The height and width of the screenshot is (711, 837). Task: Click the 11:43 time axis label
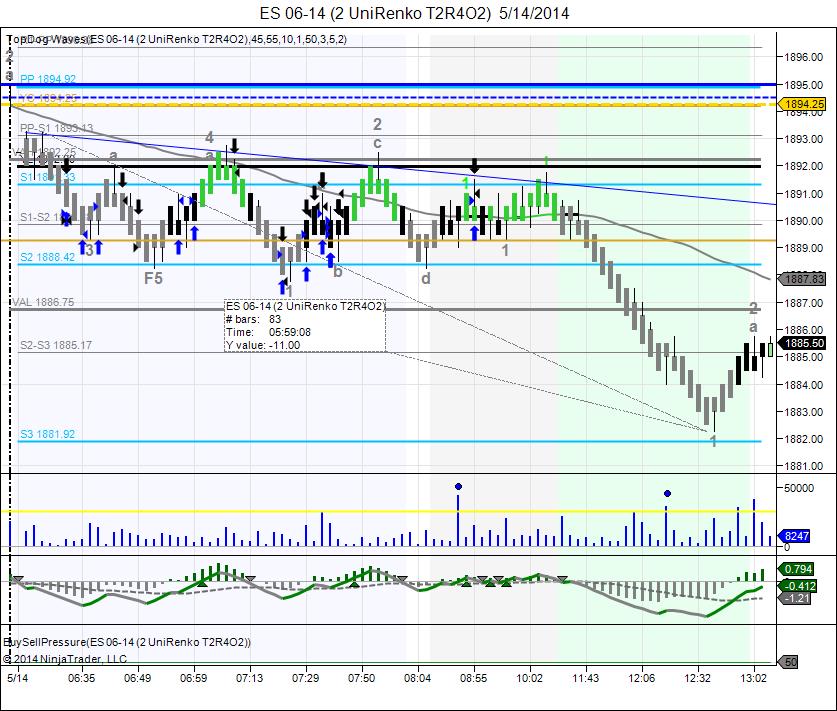click(586, 678)
